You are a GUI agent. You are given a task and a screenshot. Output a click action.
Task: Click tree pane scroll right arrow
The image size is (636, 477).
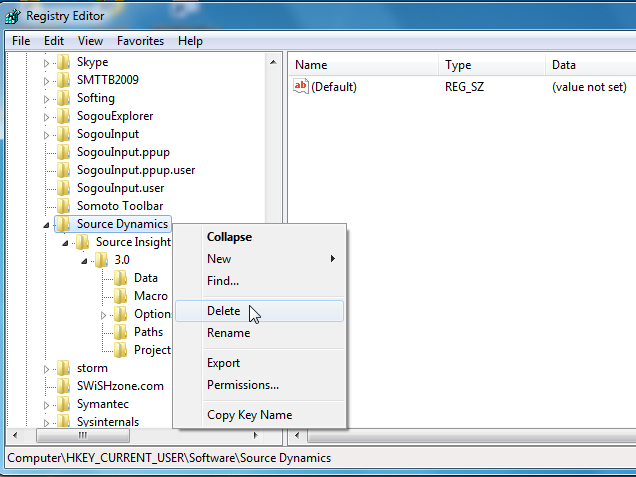tap(256, 436)
